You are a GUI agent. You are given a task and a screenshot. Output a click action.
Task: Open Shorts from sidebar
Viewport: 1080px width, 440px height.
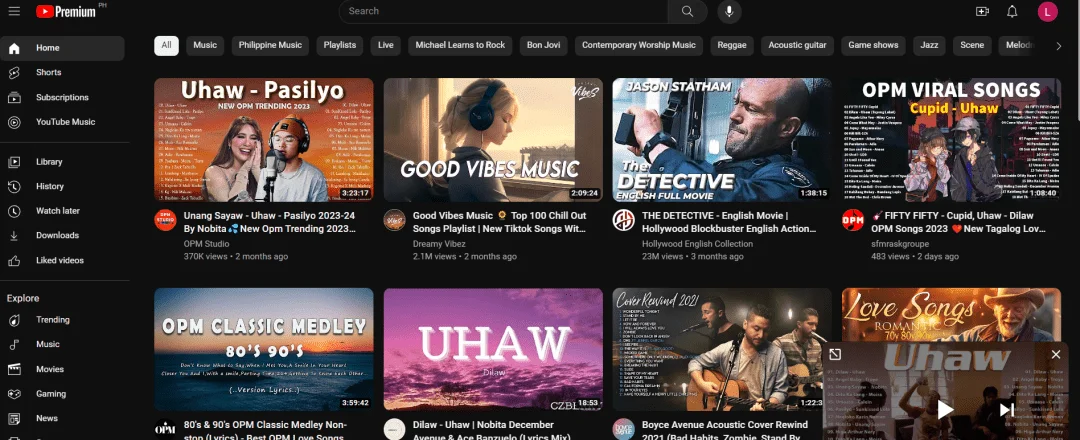click(x=62, y=72)
